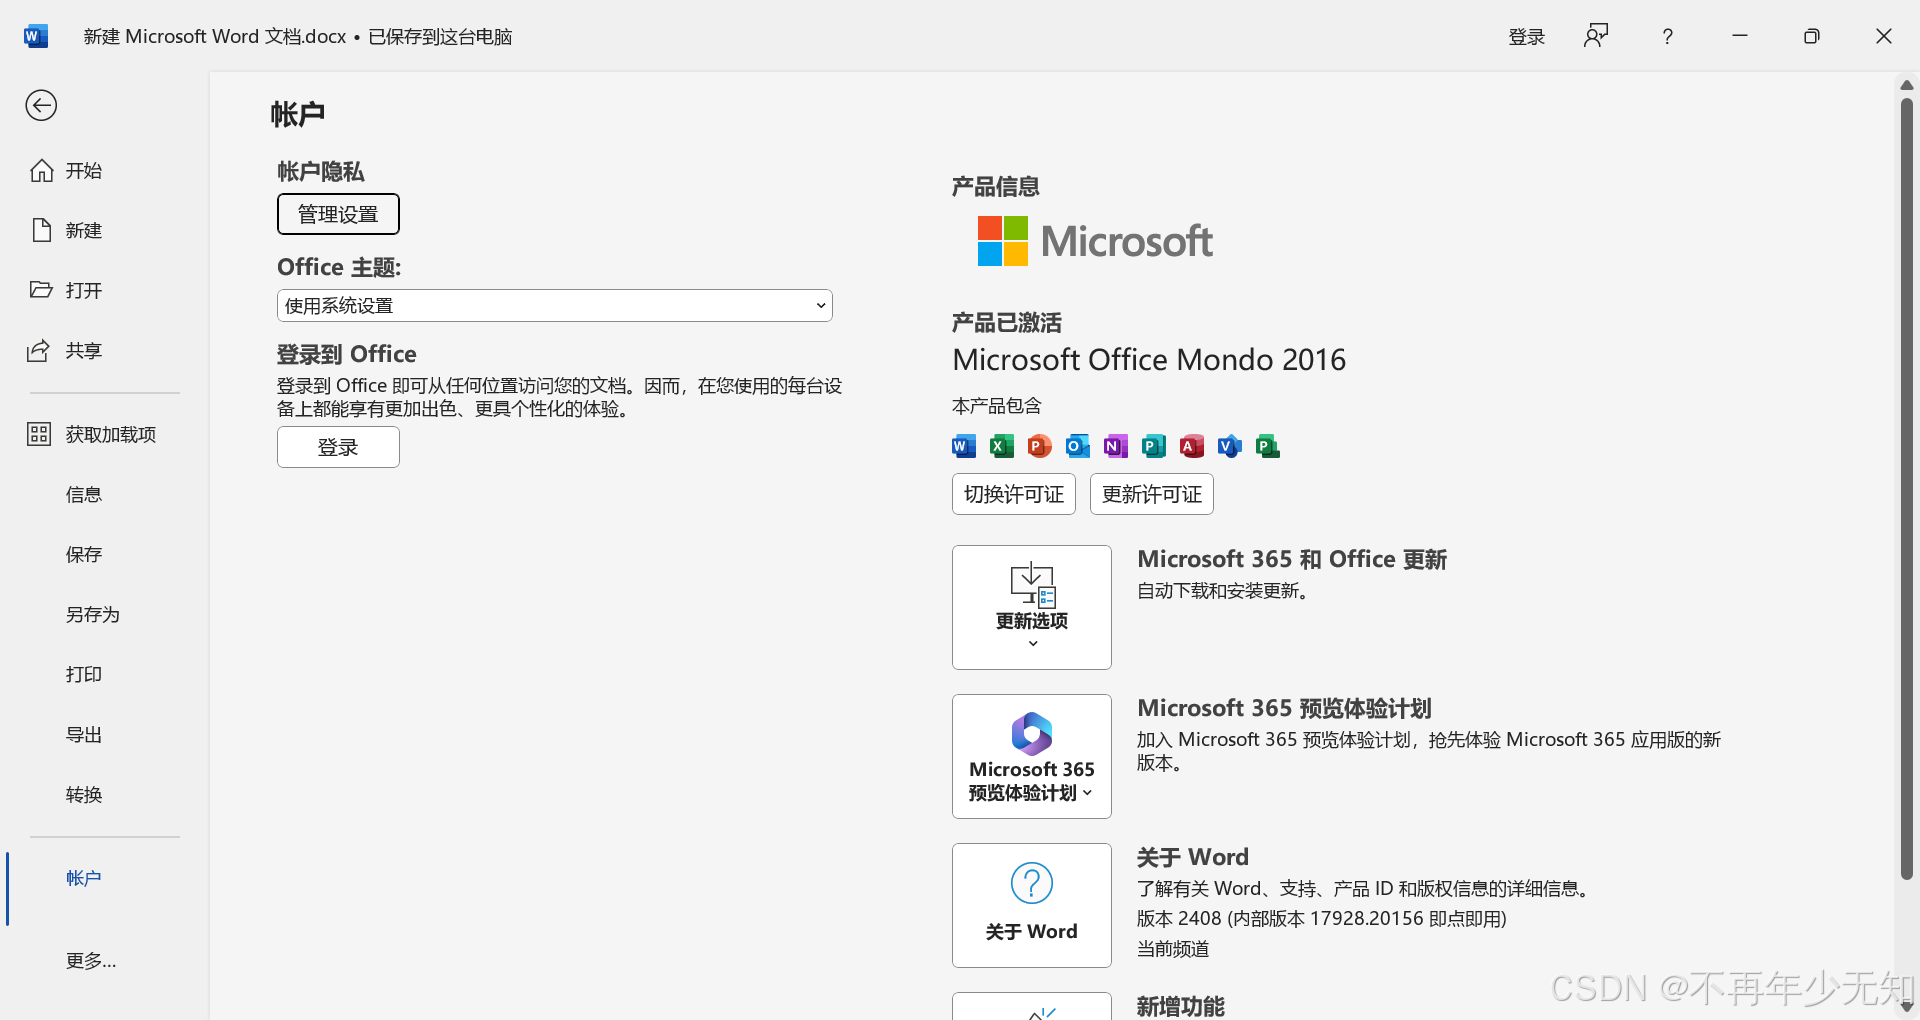Click the Excel product icon
The image size is (1920, 1020).
1002,446
